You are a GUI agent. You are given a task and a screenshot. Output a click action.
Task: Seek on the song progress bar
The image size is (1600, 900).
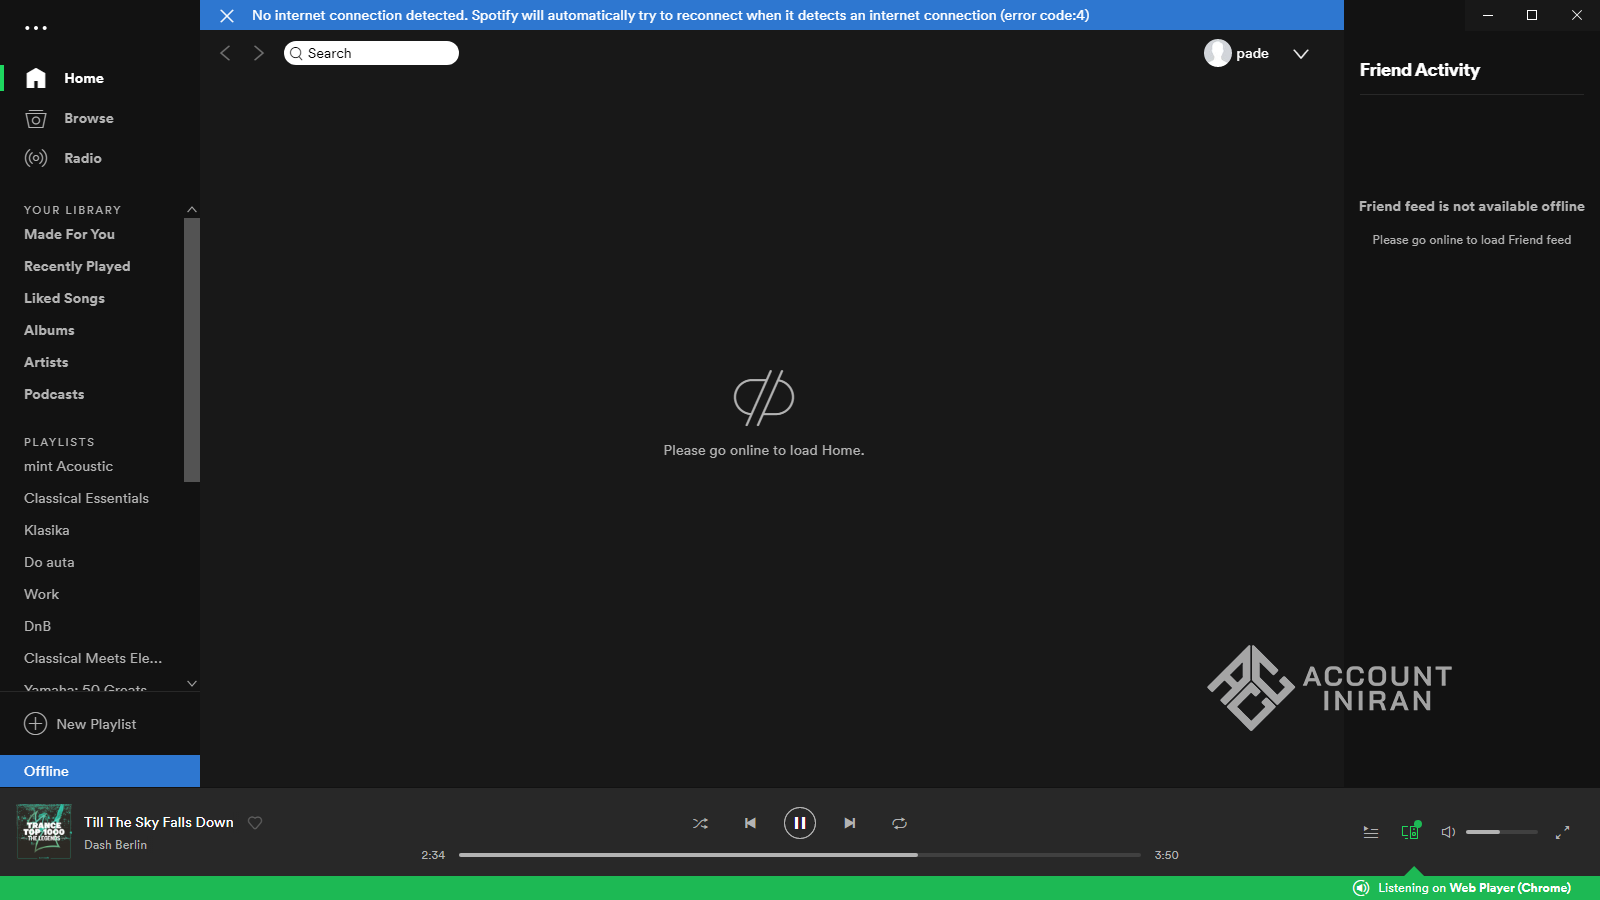(x=800, y=855)
